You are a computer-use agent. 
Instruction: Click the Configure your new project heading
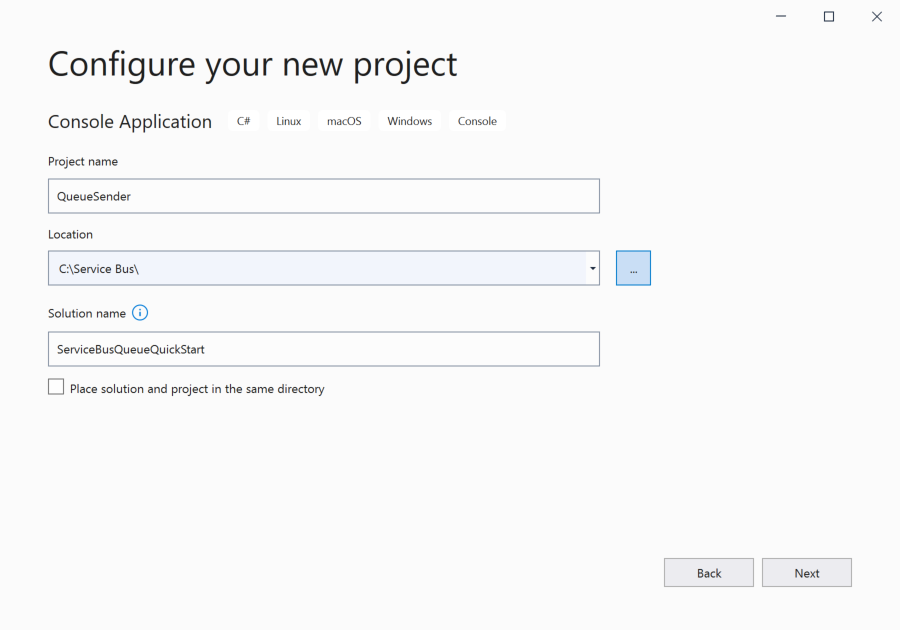tap(252, 64)
